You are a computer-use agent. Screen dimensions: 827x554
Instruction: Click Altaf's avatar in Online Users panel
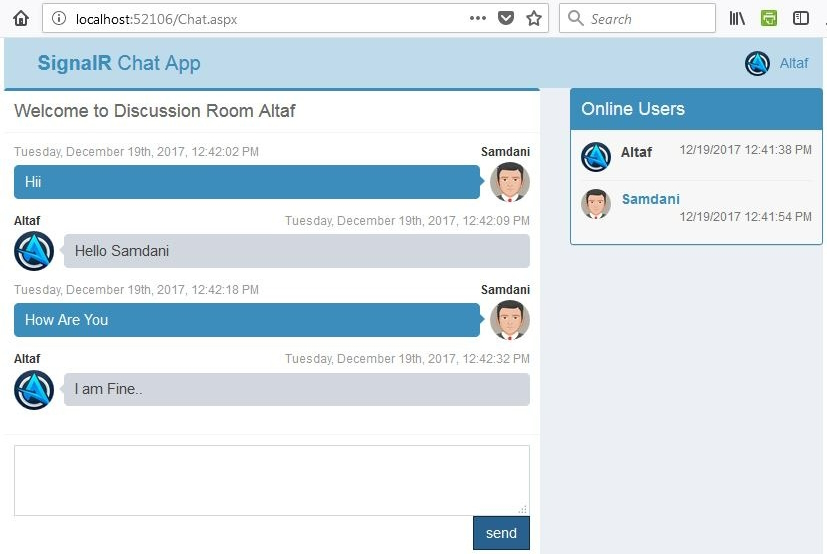click(596, 157)
